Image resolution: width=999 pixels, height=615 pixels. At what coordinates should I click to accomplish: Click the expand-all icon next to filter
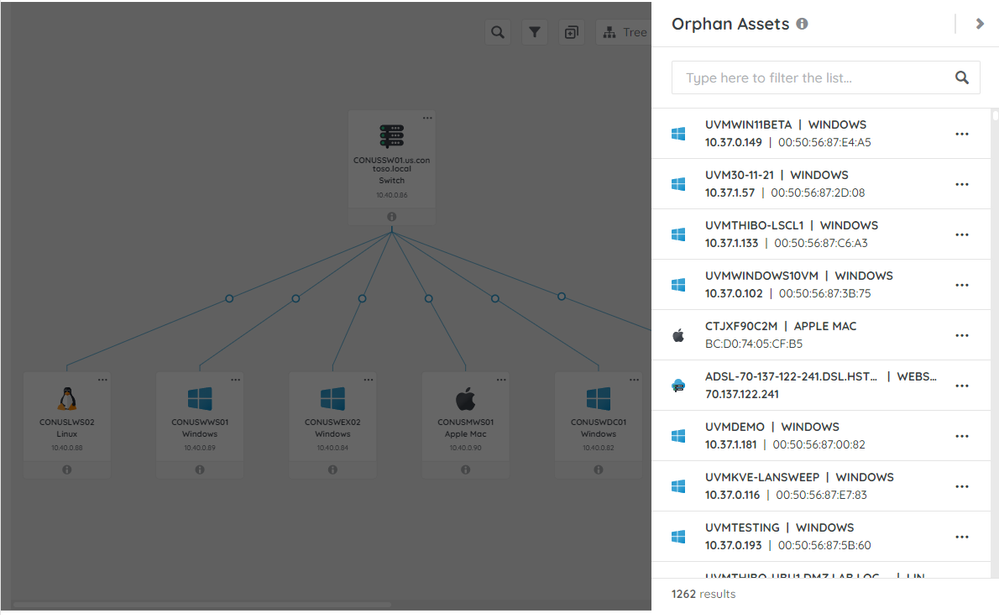[571, 33]
